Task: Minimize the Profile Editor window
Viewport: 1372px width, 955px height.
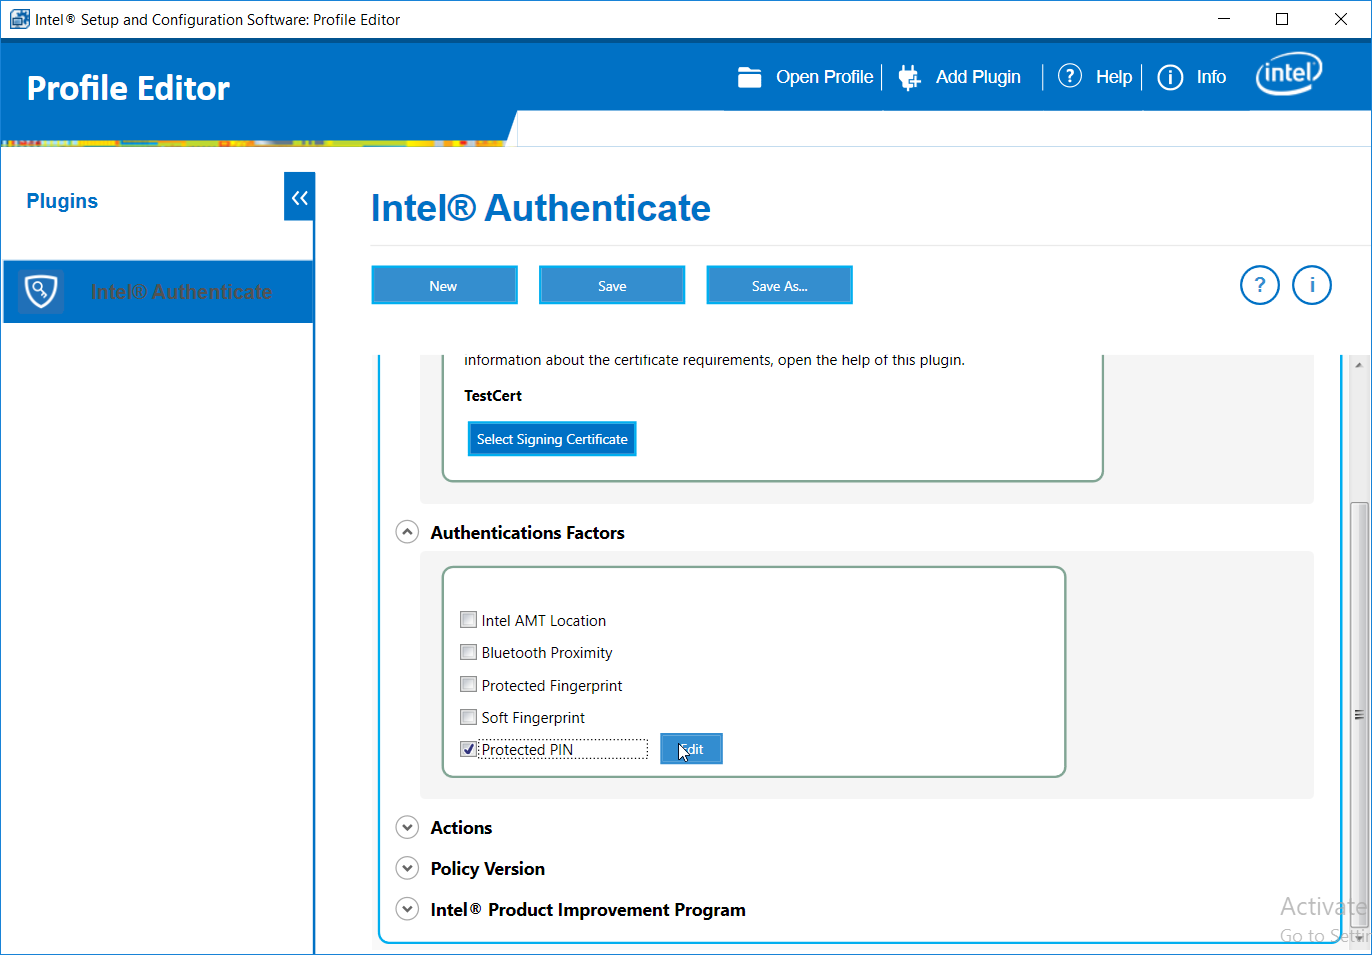Action: [1224, 19]
